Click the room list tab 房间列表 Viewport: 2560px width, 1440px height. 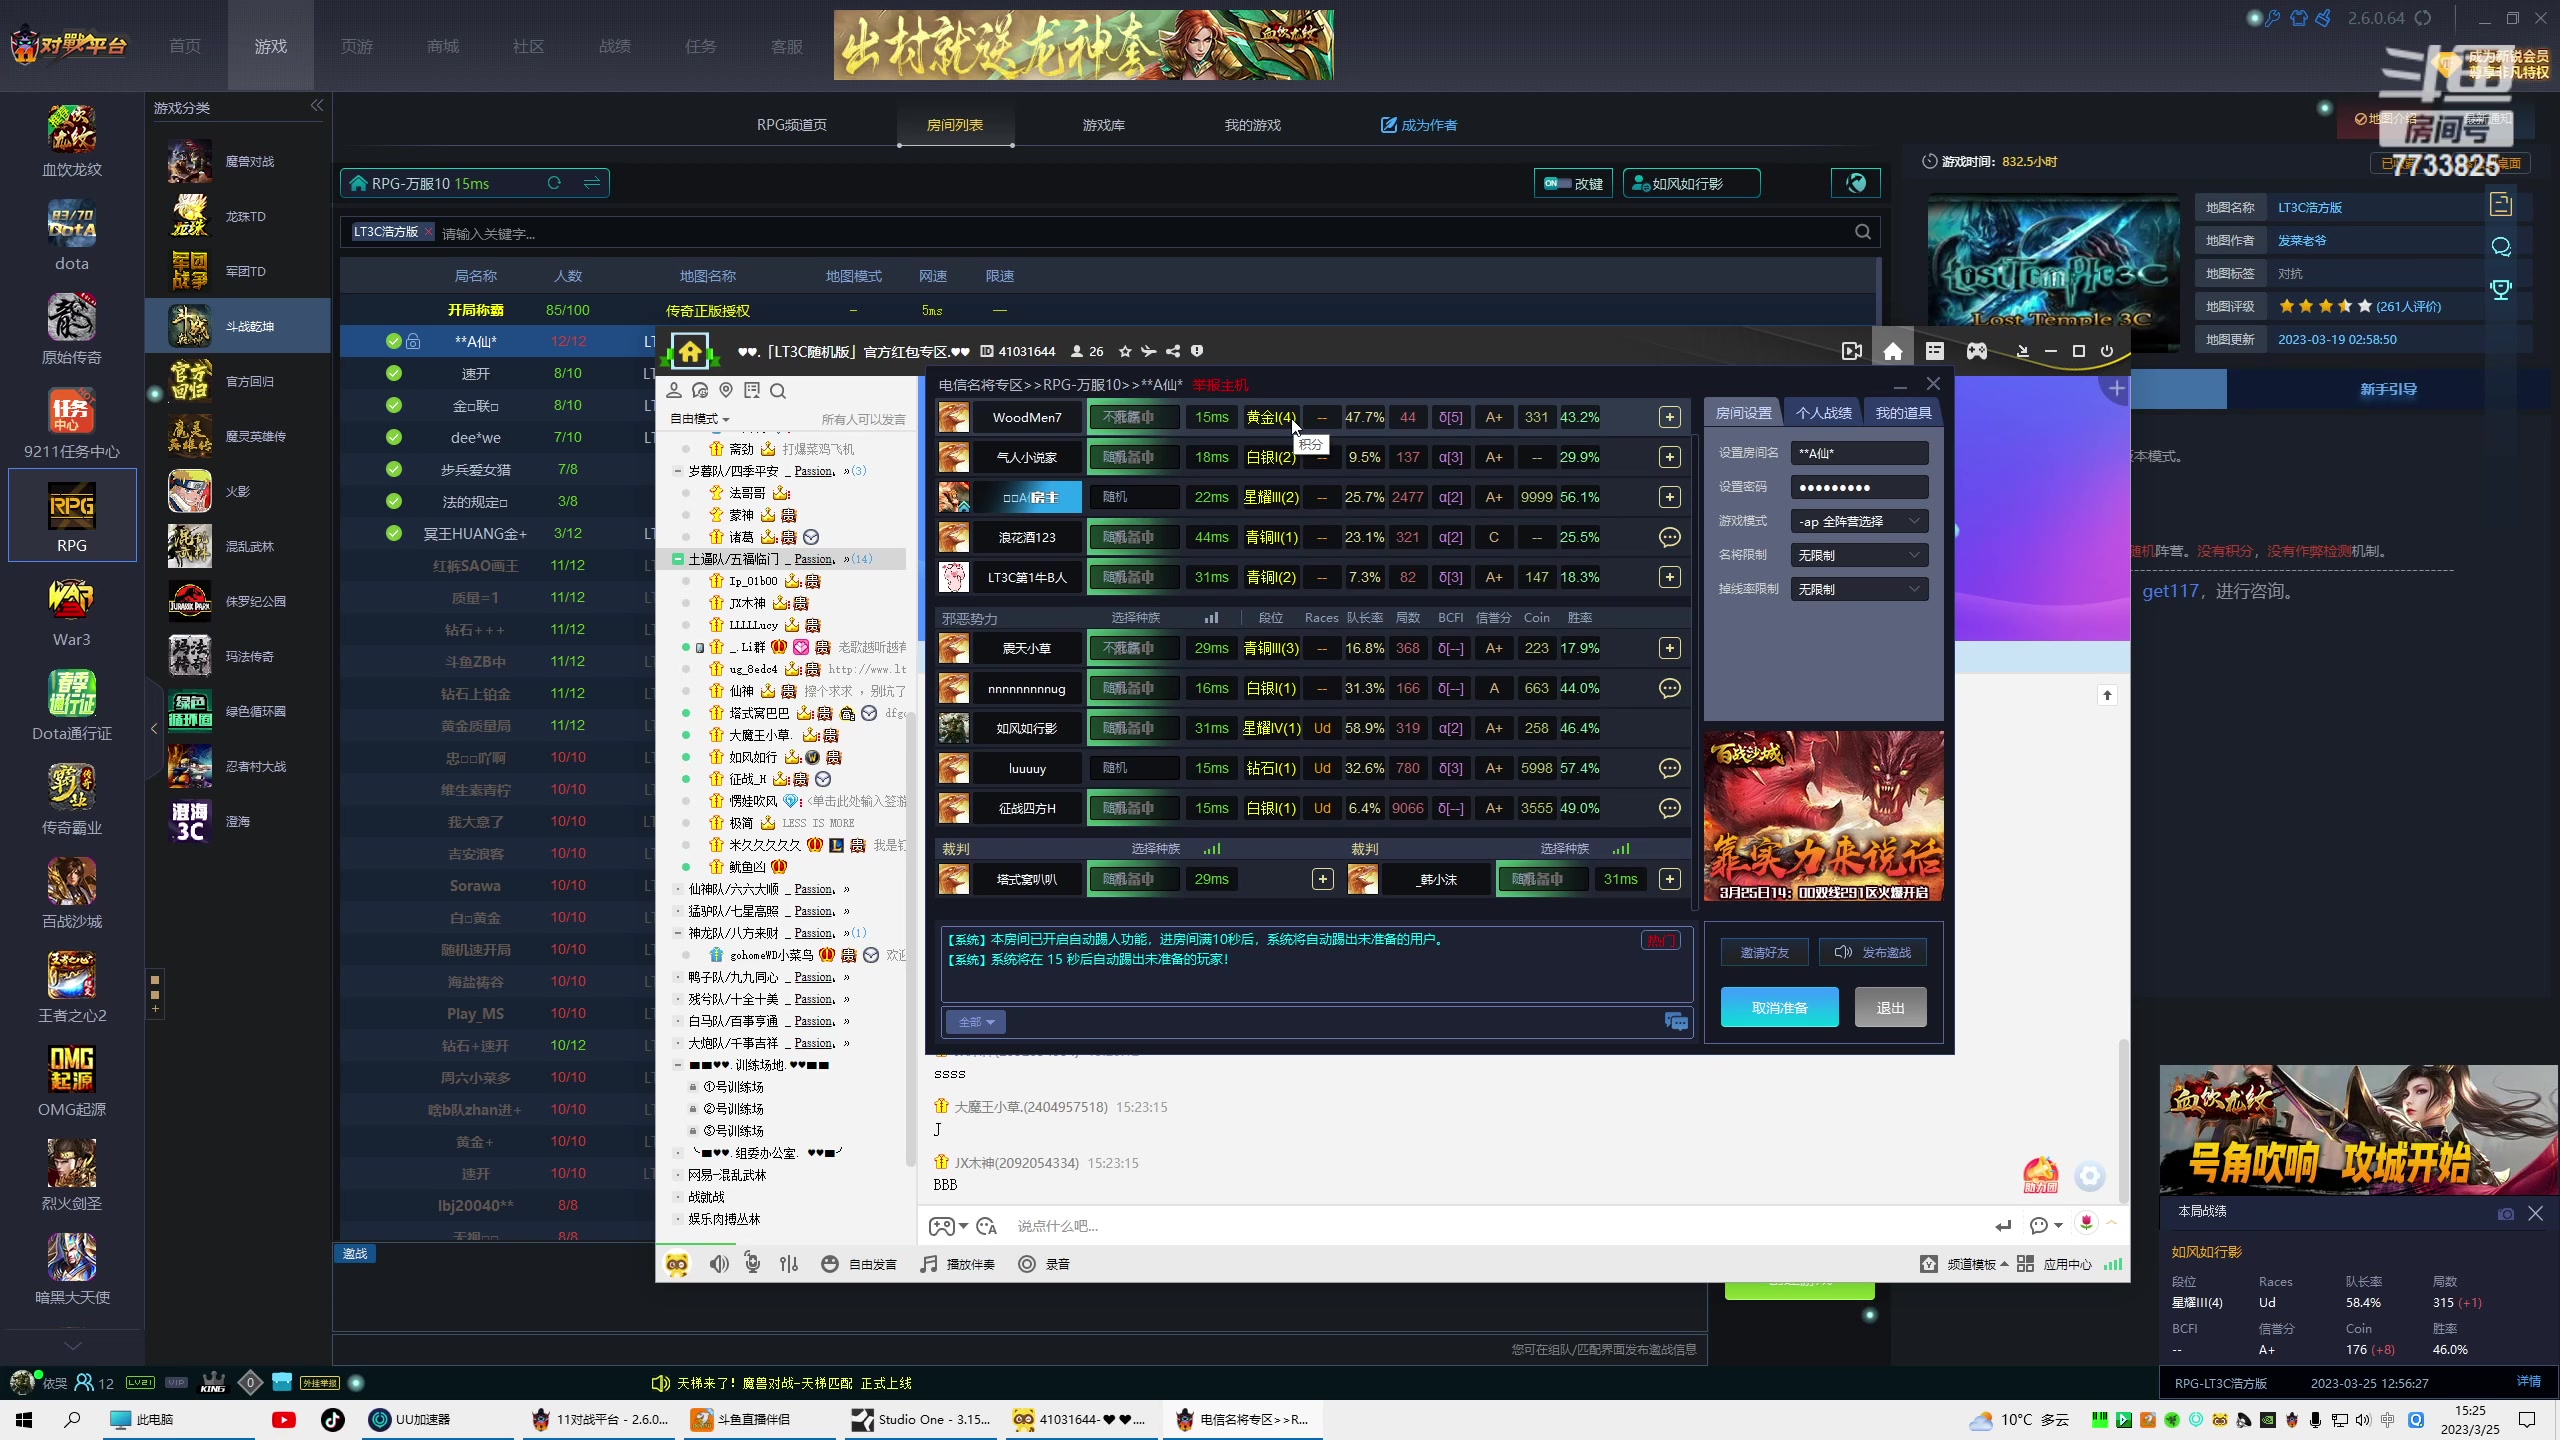[x=949, y=123]
